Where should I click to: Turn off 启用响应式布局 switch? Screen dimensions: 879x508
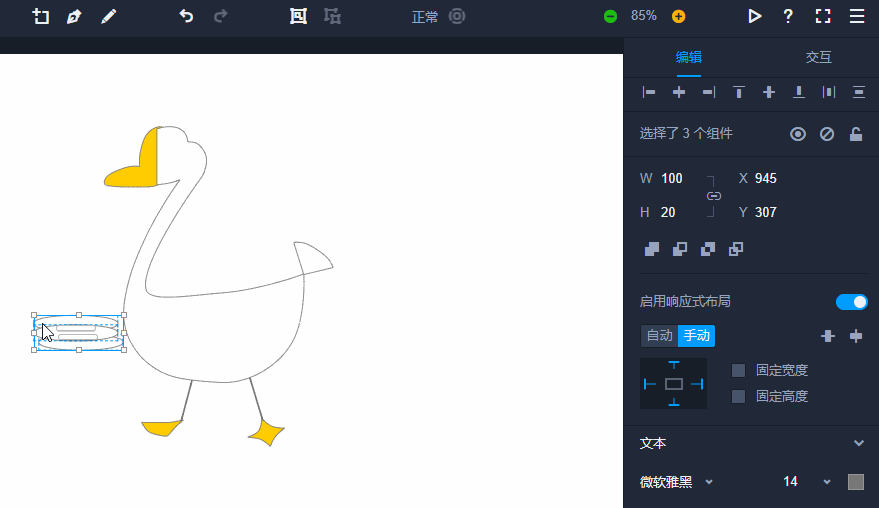click(x=851, y=302)
